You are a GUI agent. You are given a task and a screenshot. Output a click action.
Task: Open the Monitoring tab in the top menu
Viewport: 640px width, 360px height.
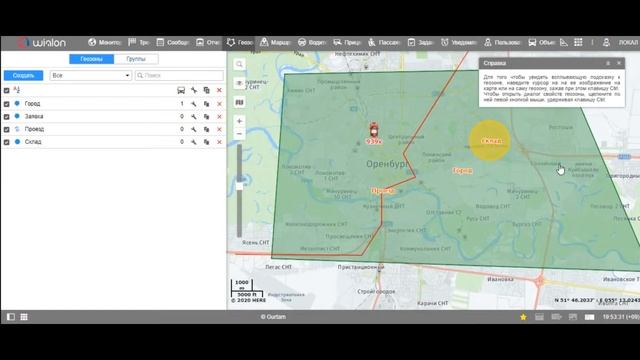104,42
